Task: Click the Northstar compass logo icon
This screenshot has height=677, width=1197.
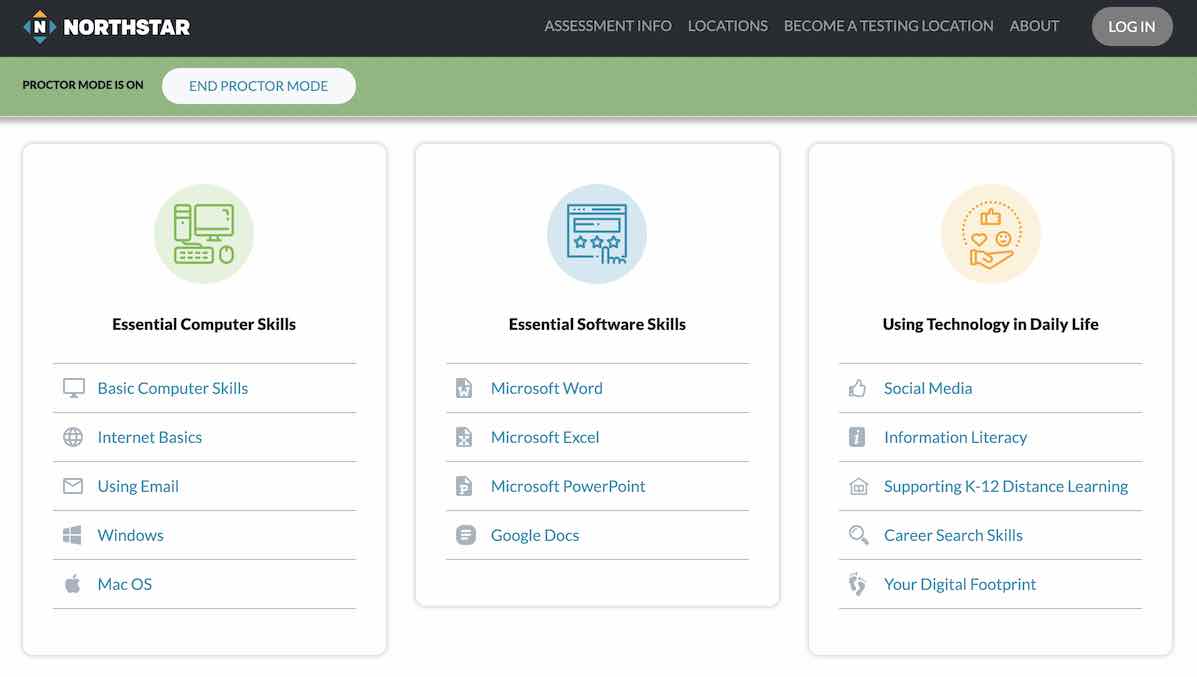Action: (x=40, y=27)
